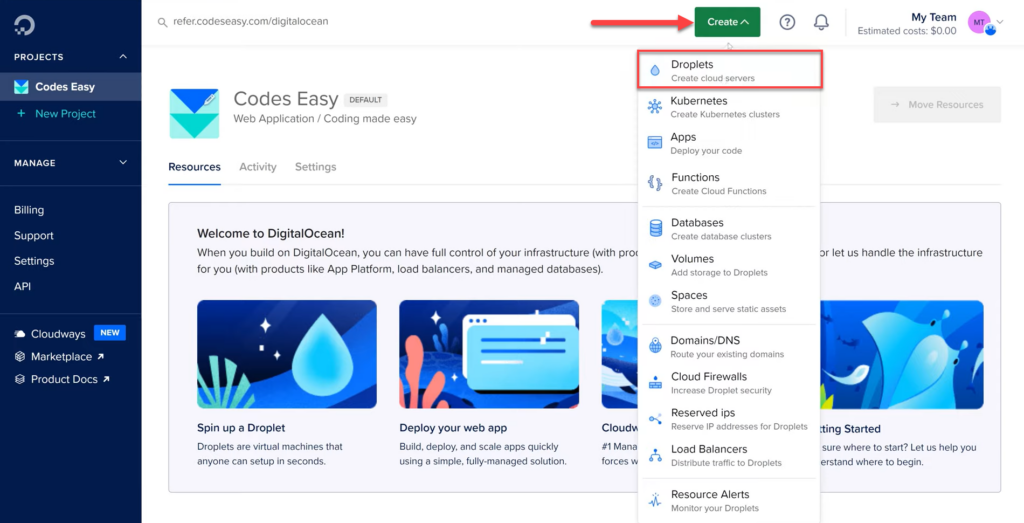1024x523 pixels.
Task: Select Databases in Create menu
Action: (729, 229)
